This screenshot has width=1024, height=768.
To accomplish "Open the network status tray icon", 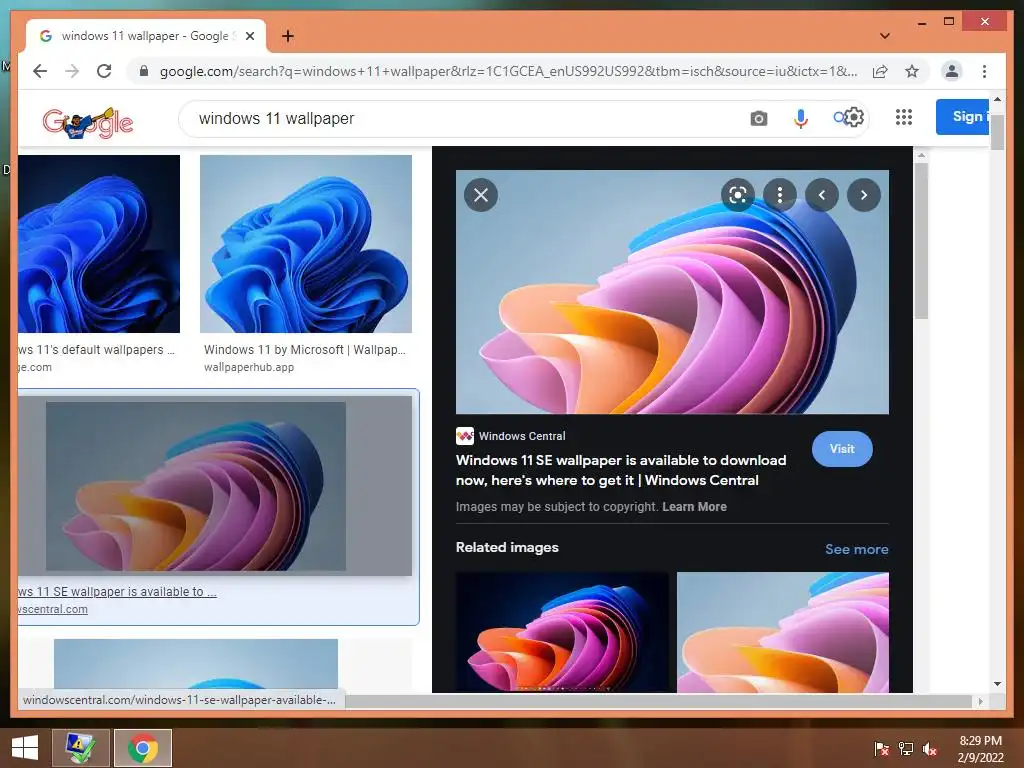I will coord(906,748).
